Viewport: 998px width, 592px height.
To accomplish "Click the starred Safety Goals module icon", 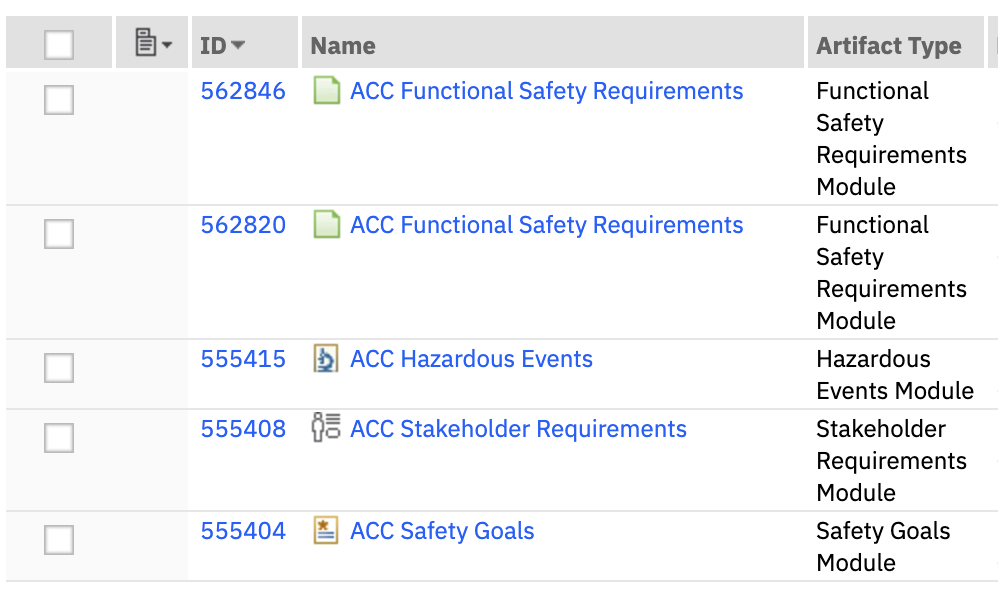I will tap(327, 531).
